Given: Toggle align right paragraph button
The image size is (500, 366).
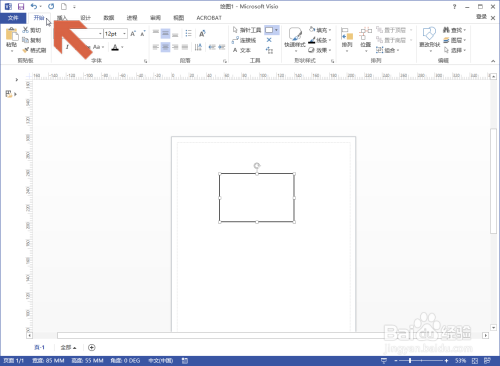Looking at the screenshot, I should (175, 47).
